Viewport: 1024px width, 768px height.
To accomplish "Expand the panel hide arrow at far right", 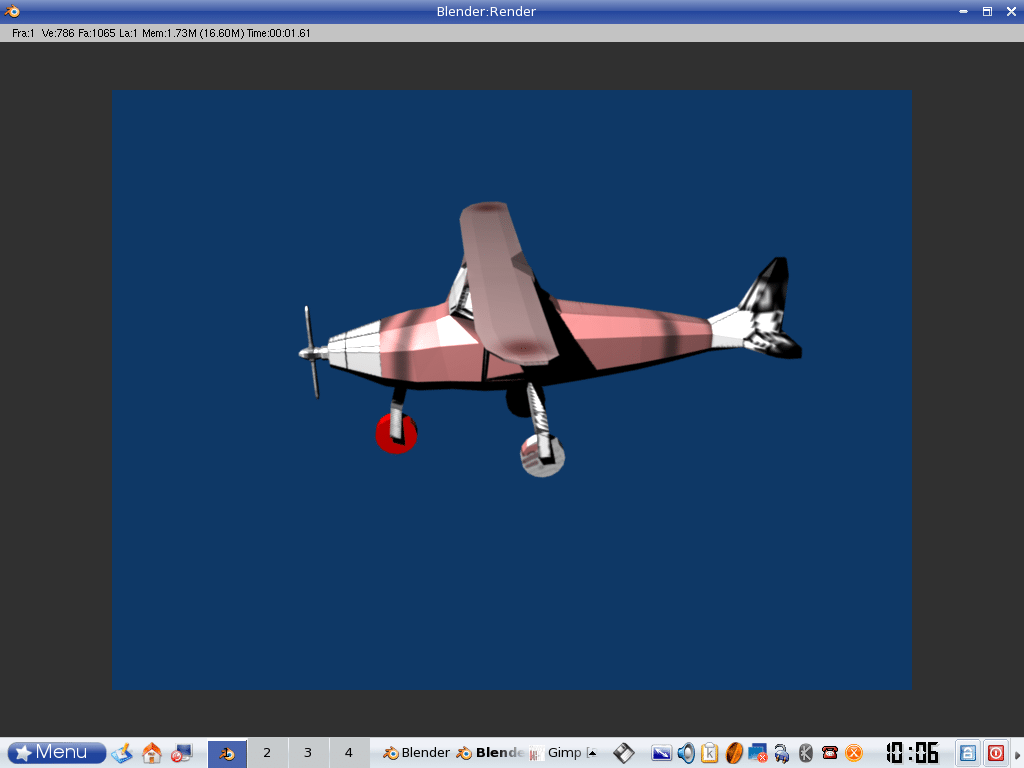I will [1018, 754].
